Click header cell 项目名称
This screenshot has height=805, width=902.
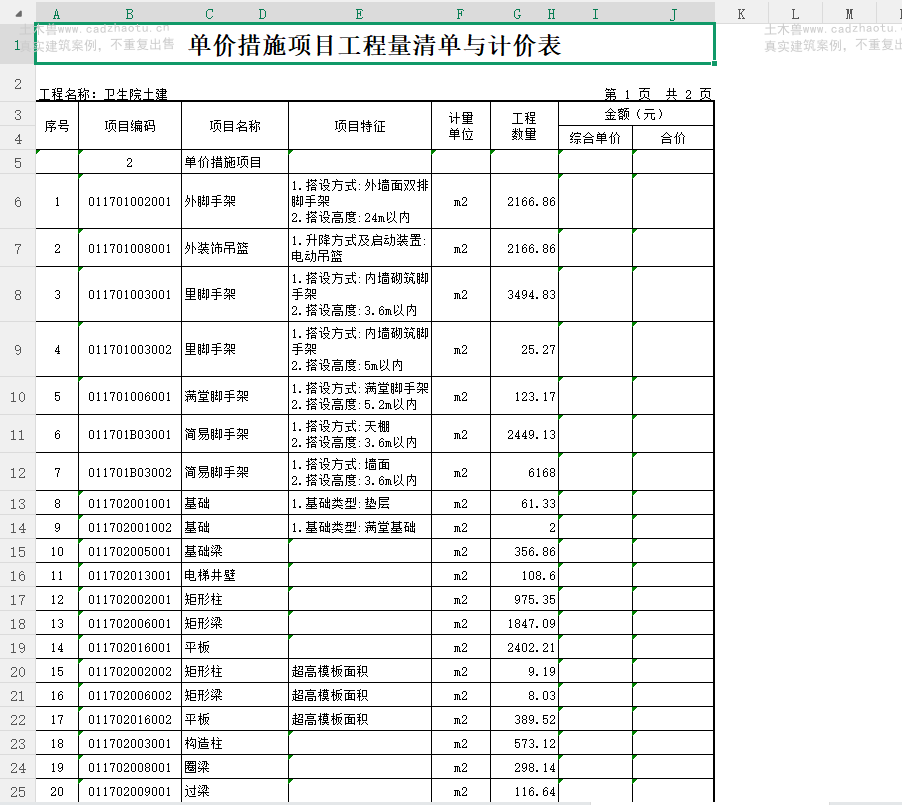[235, 126]
